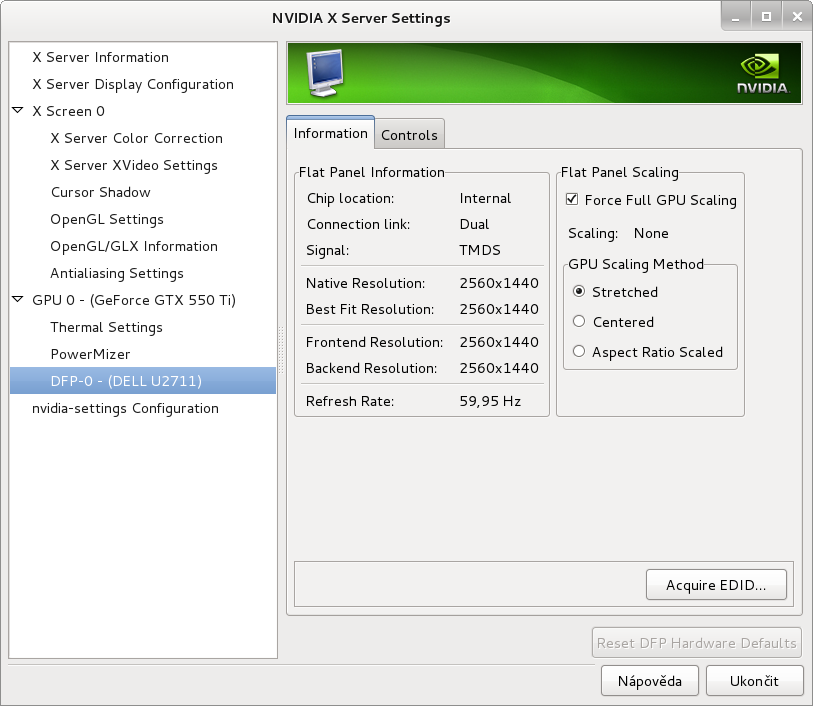Click the monitor icon in the green banner
Image resolution: width=813 pixels, height=706 pixels.
pos(325,73)
